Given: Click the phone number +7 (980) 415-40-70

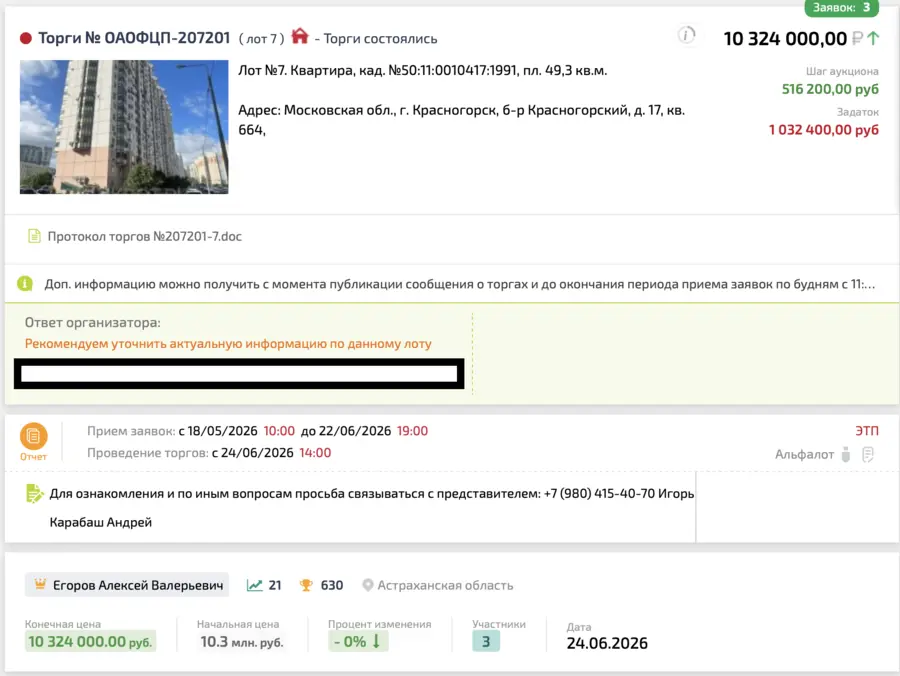Looking at the screenshot, I should tap(599, 494).
